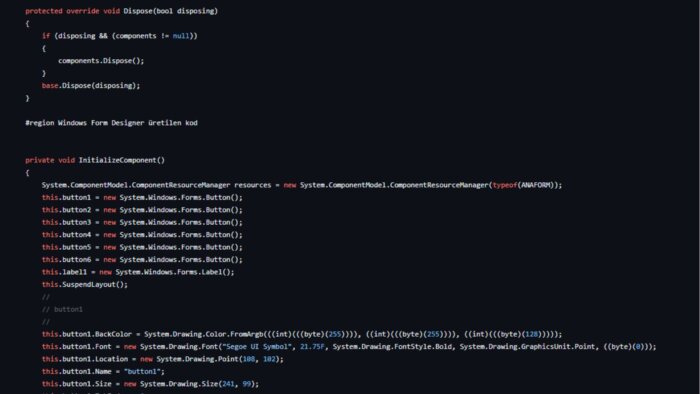
Task: Click 'private void InitializeComponent()' declaration
Action: (x=95, y=160)
